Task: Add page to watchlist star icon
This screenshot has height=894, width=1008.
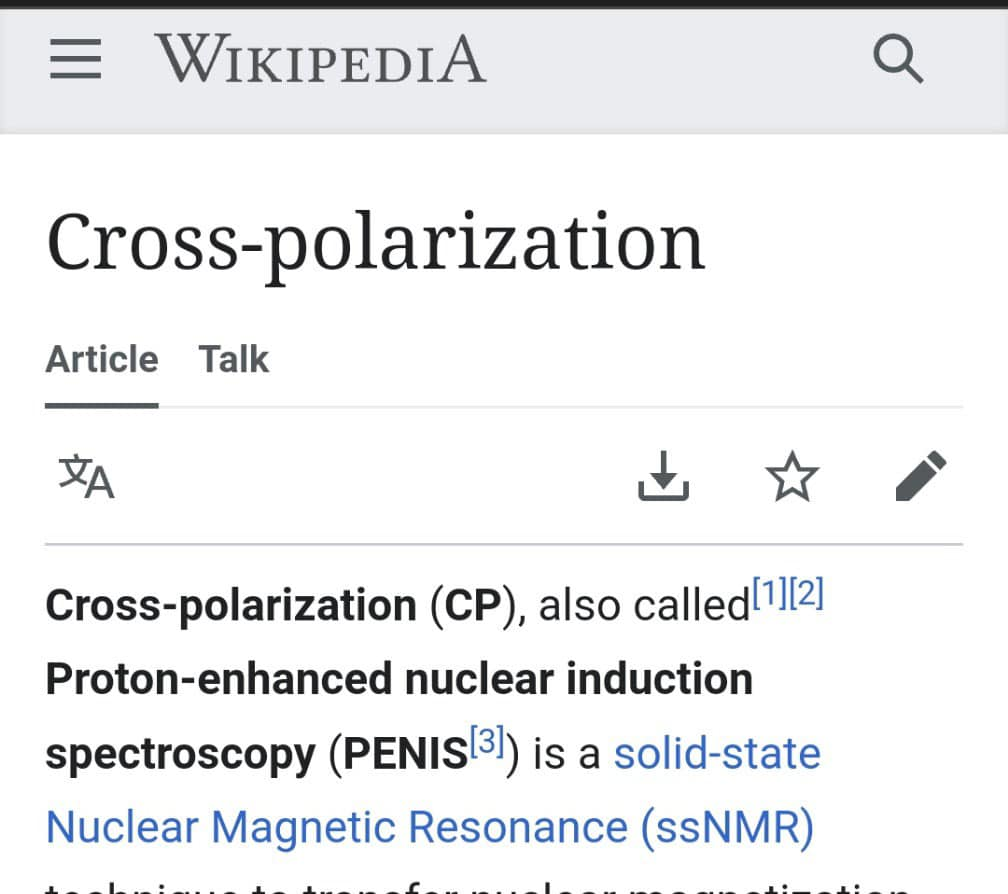Action: 792,476
